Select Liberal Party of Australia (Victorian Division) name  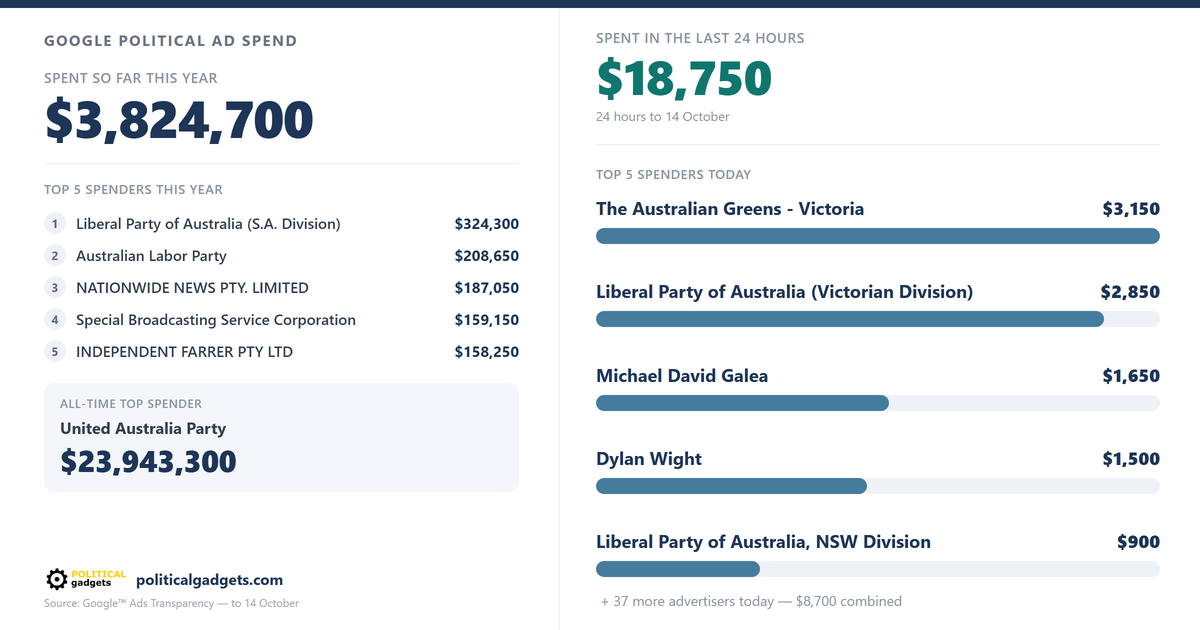tap(784, 292)
